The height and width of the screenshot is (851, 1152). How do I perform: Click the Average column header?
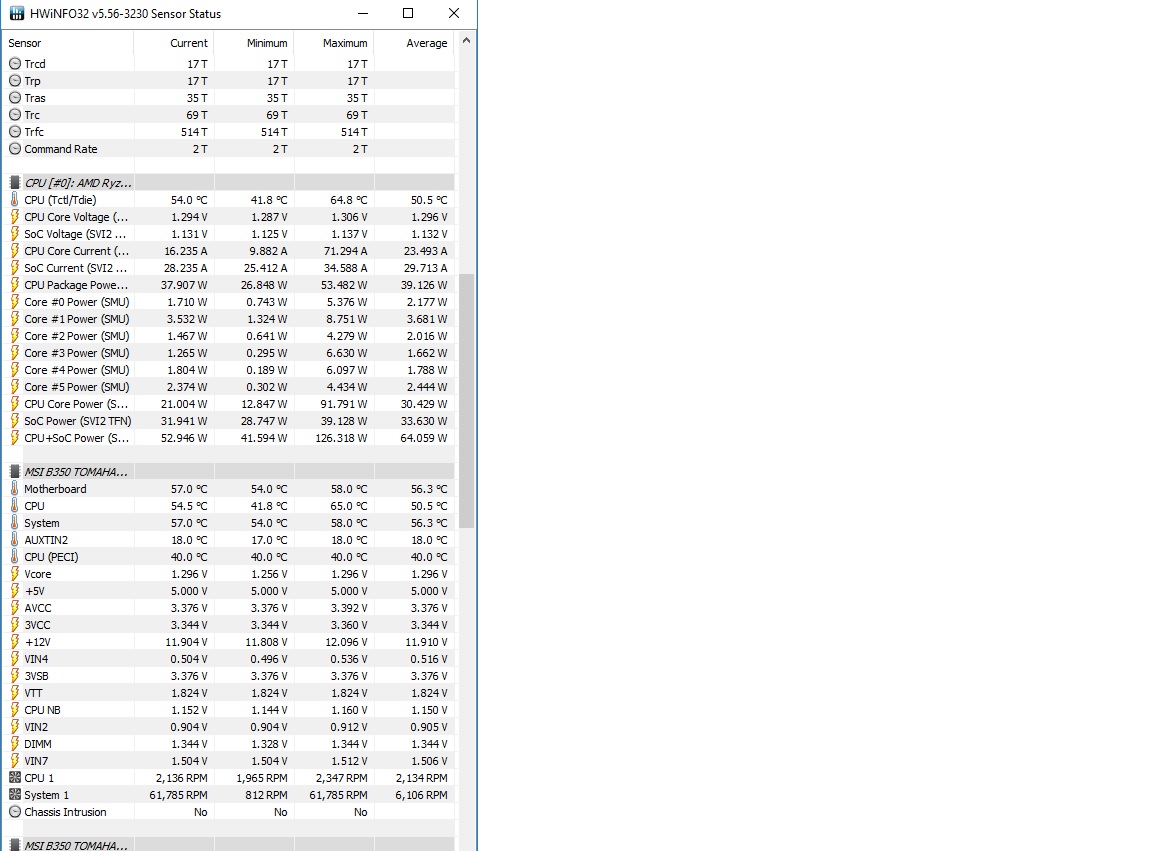[414, 43]
